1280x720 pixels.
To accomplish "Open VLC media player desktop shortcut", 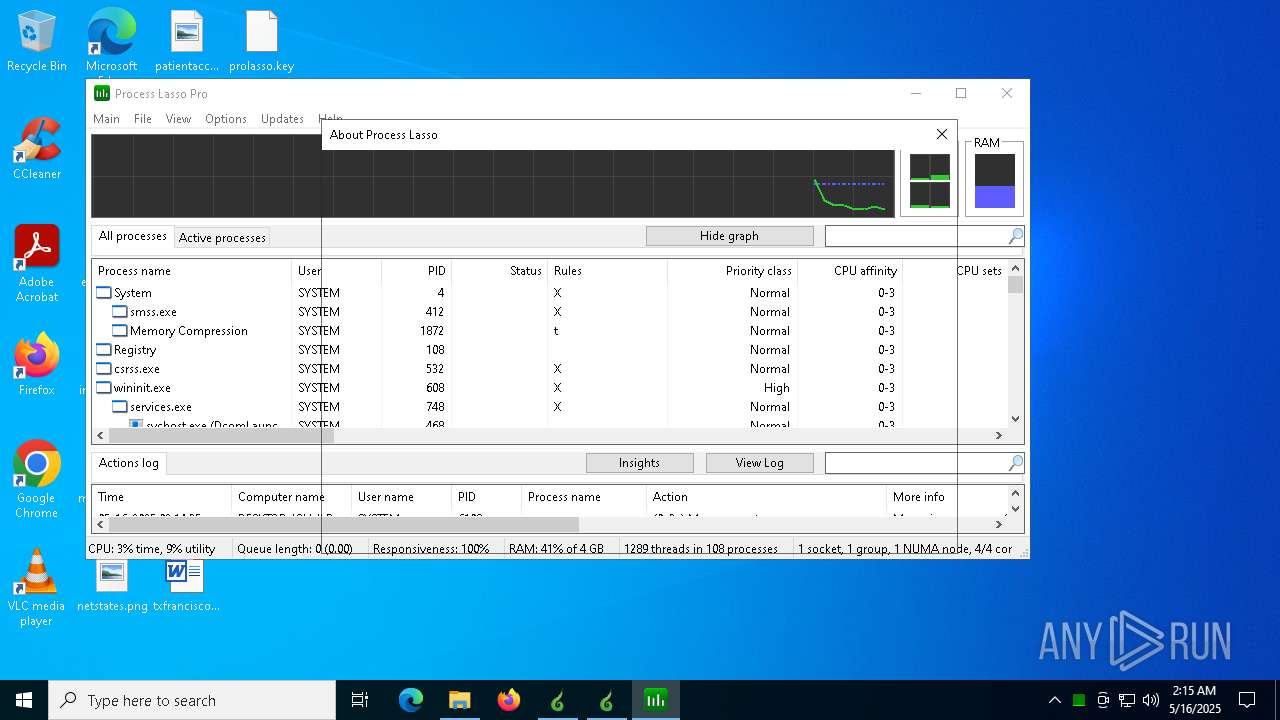I will [x=37, y=587].
